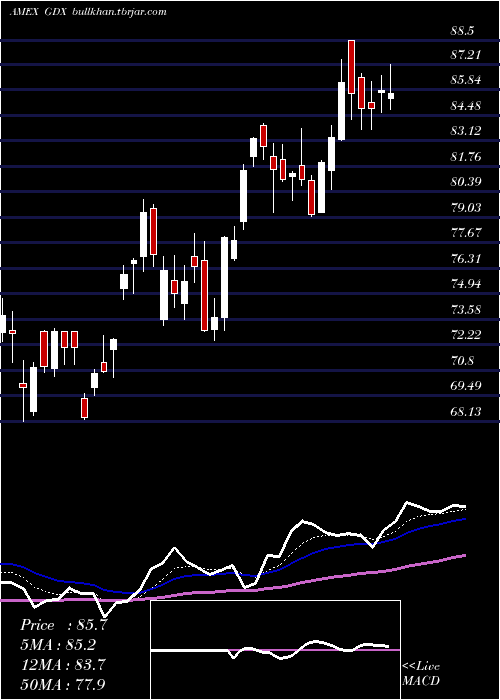Click the <<Live MACD label
500x700 pixels.
tap(421, 674)
